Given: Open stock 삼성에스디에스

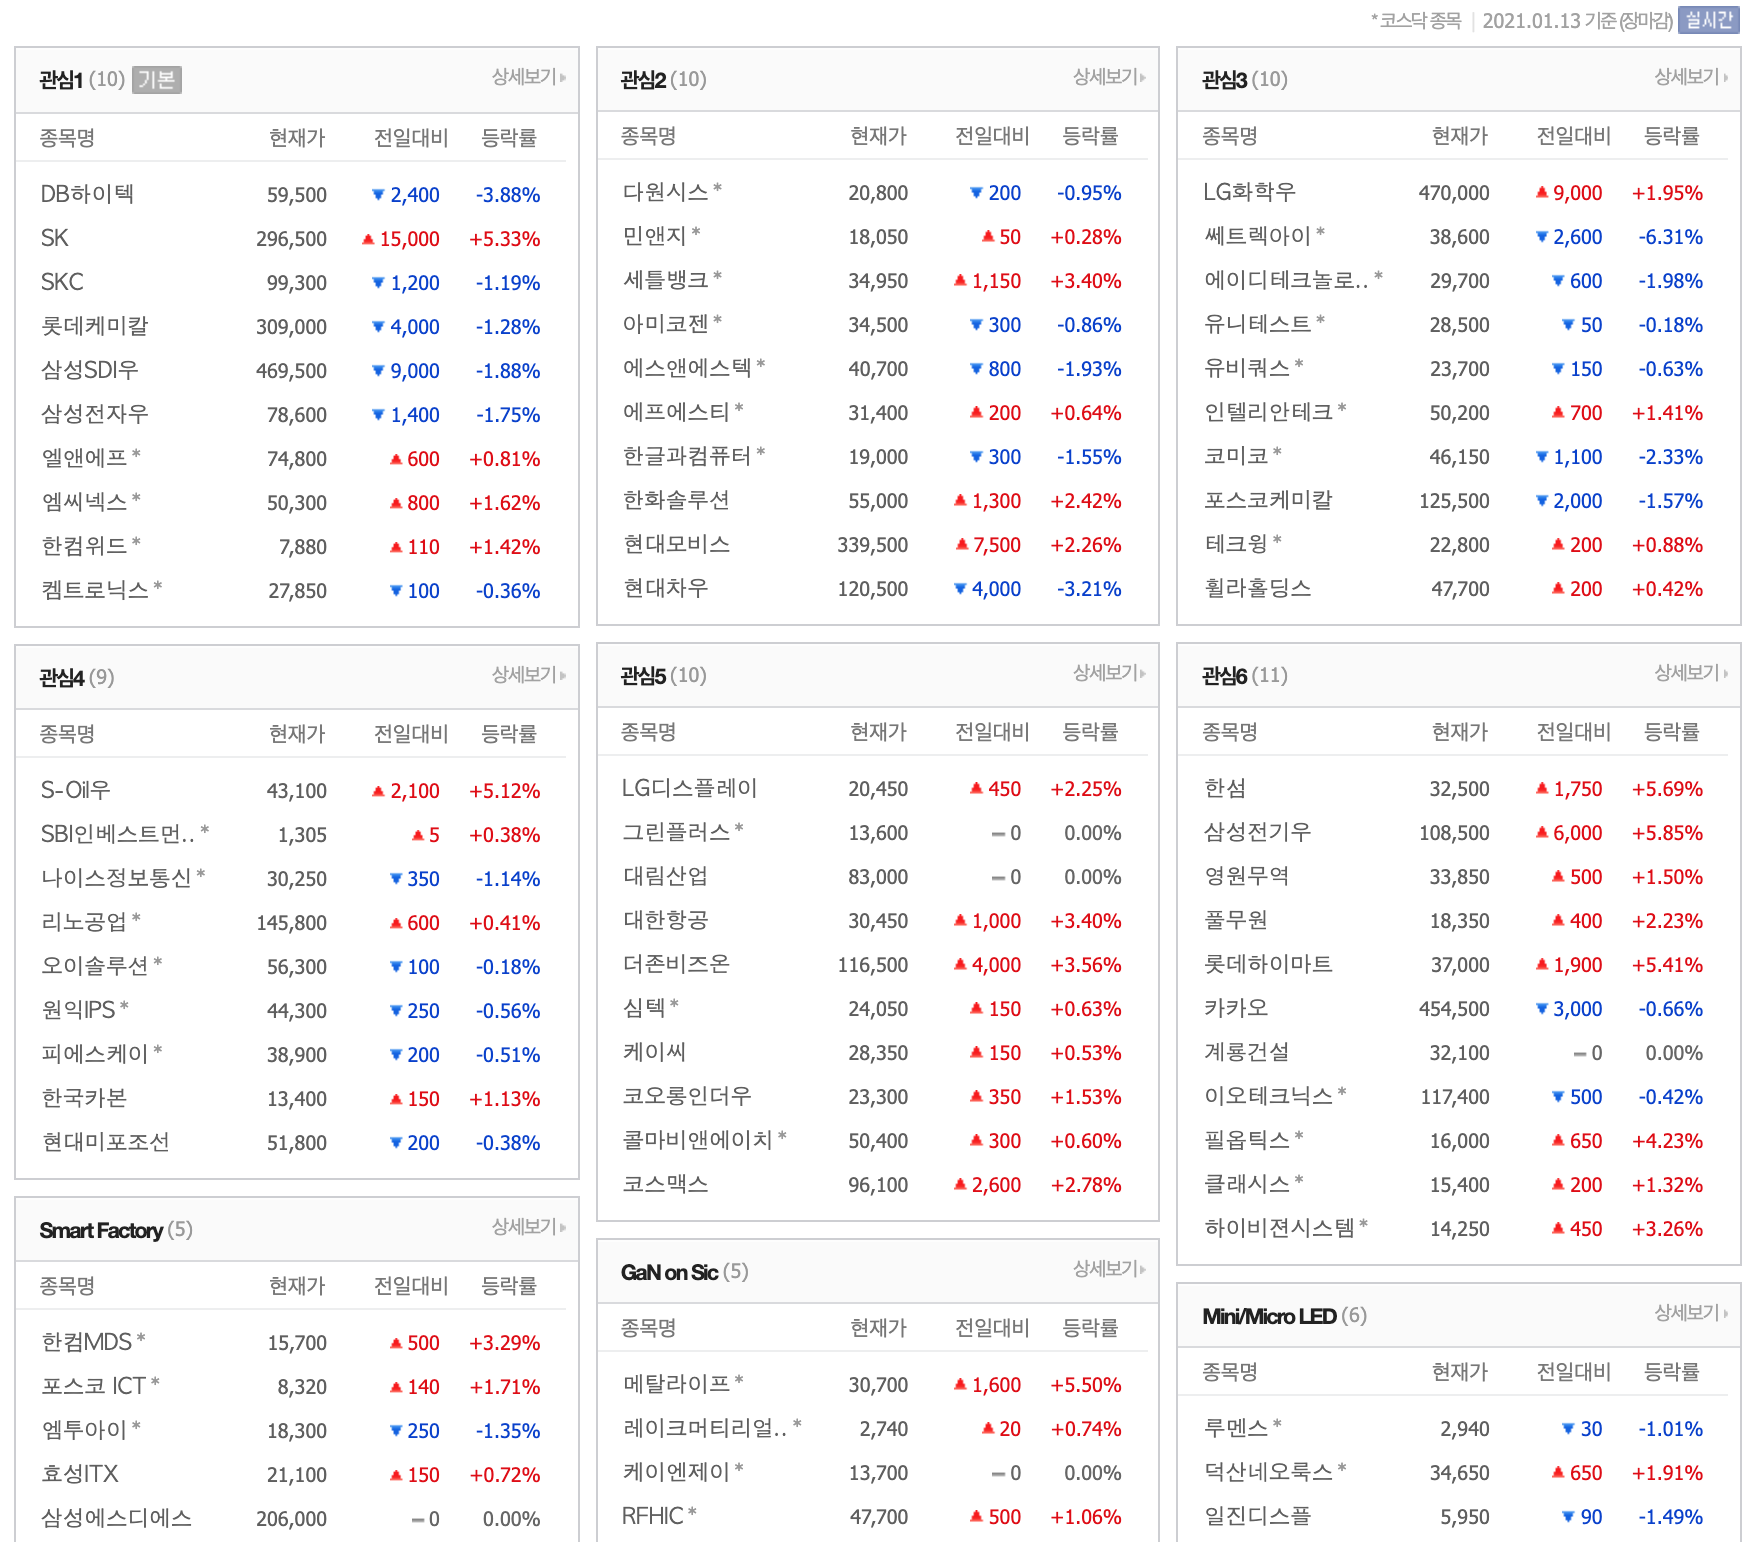Looking at the screenshot, I should pyautogui.click(x=116, y=1518).
